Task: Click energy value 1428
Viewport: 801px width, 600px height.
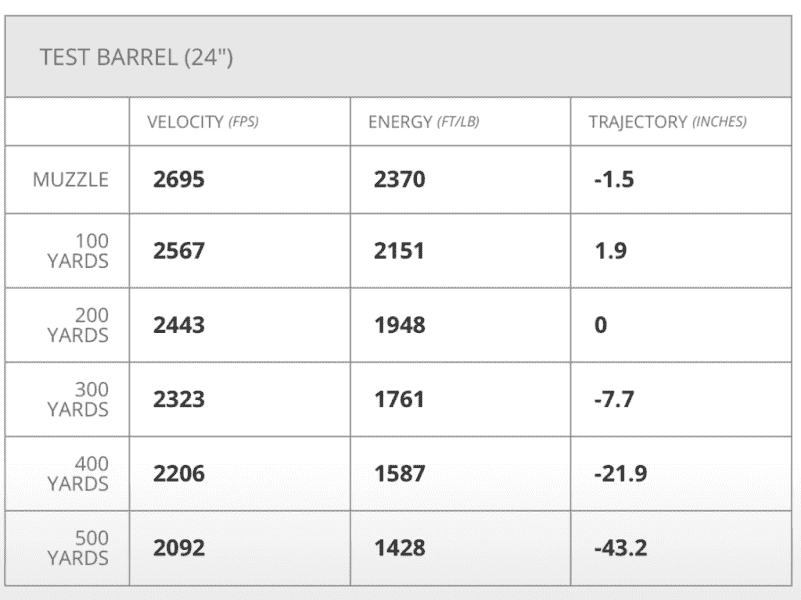Action: (399, 547)
